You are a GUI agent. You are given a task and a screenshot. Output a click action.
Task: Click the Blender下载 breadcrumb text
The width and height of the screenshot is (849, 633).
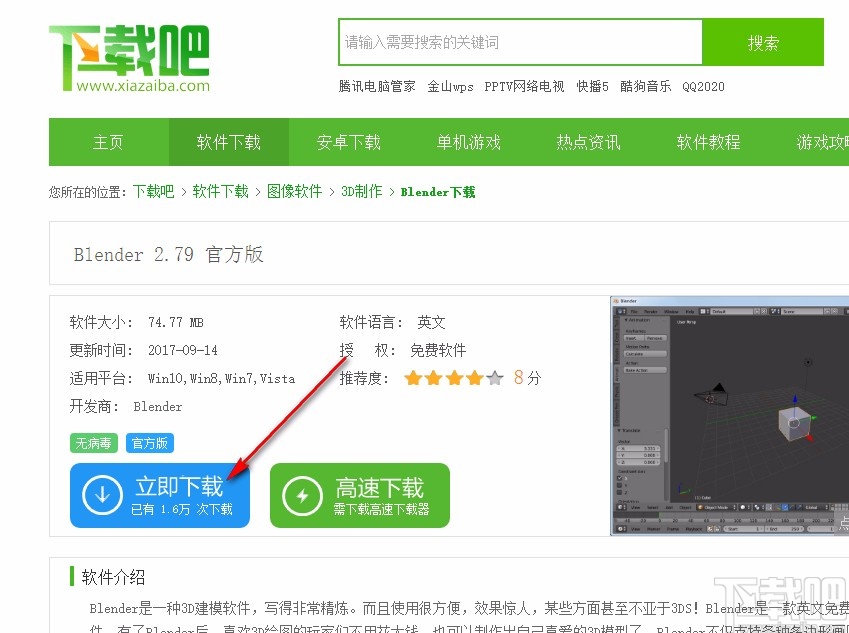coord(438,192)
